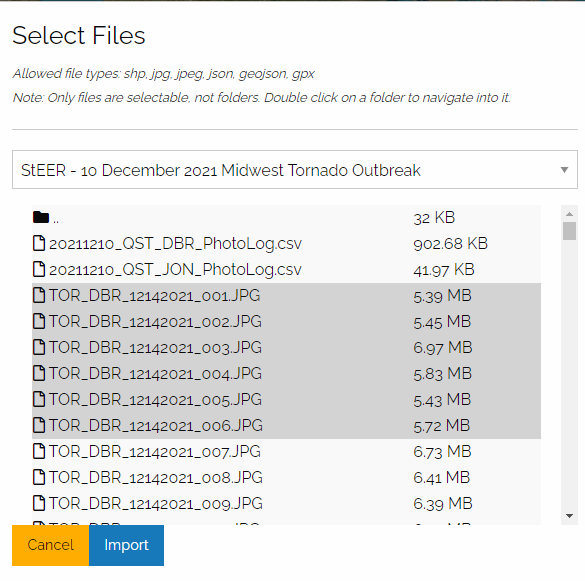Click file icon of TOR_DBR_12142021_003.JPG
The height and width of the screenshot is (581, 585).
[39, 347]
